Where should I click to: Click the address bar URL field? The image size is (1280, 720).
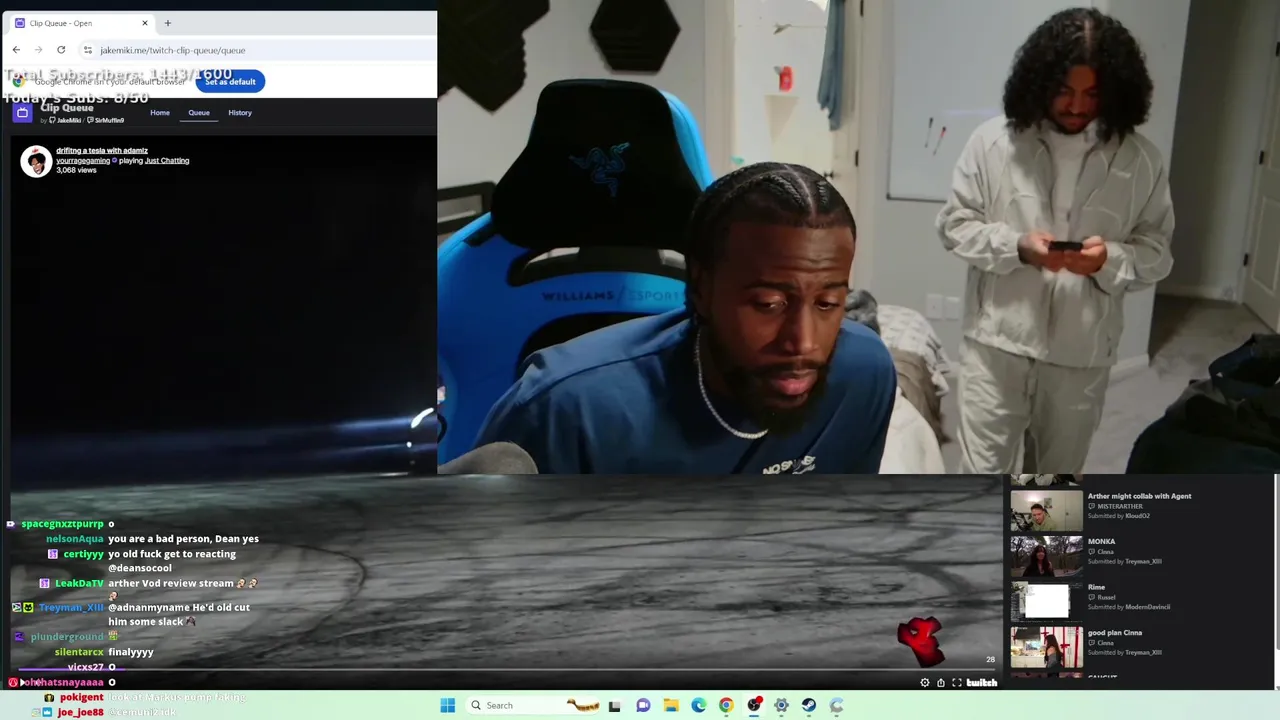(260, 50)
